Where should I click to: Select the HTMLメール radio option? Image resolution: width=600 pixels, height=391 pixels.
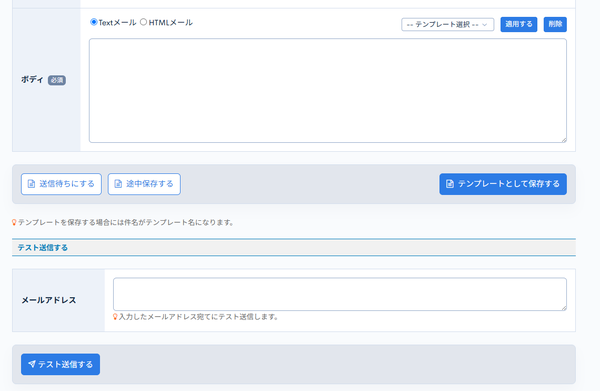tap(143, 22)
